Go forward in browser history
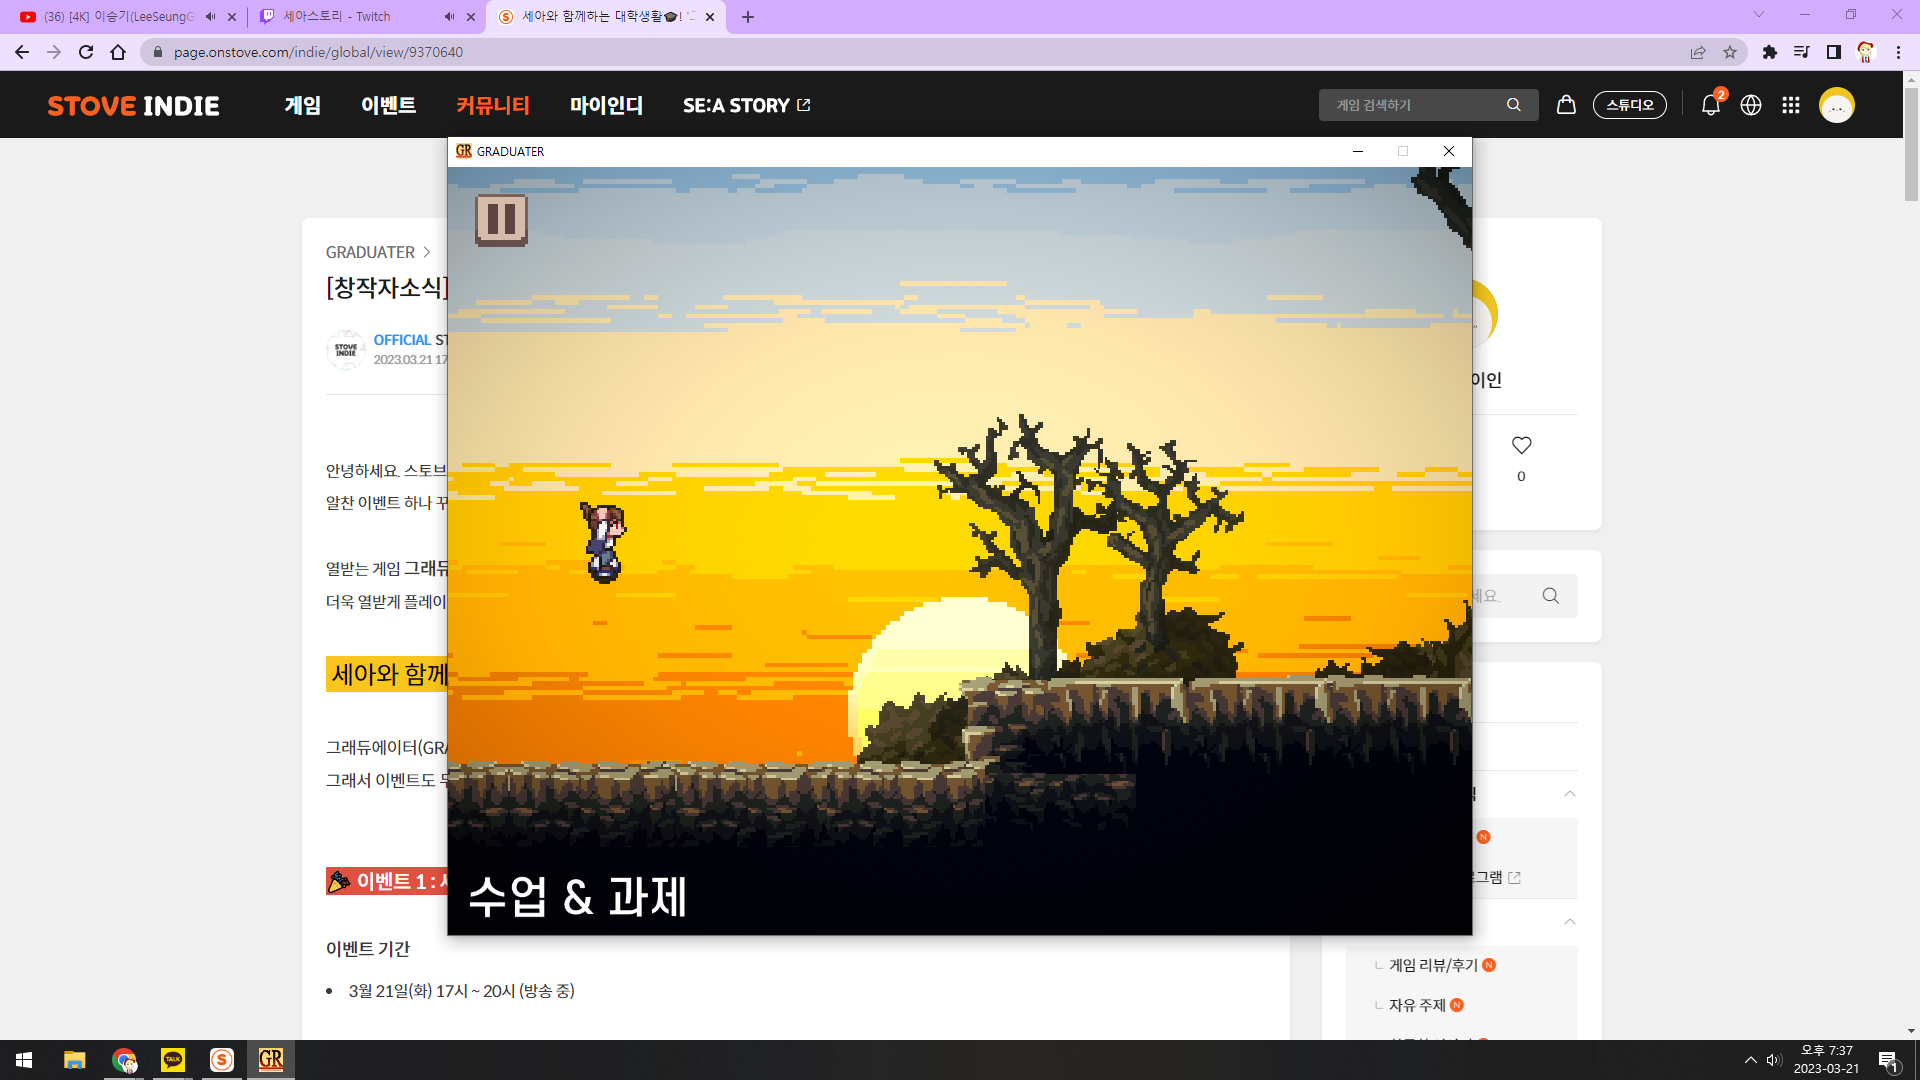This screenshot has width=1920, height=1080. 54,52
